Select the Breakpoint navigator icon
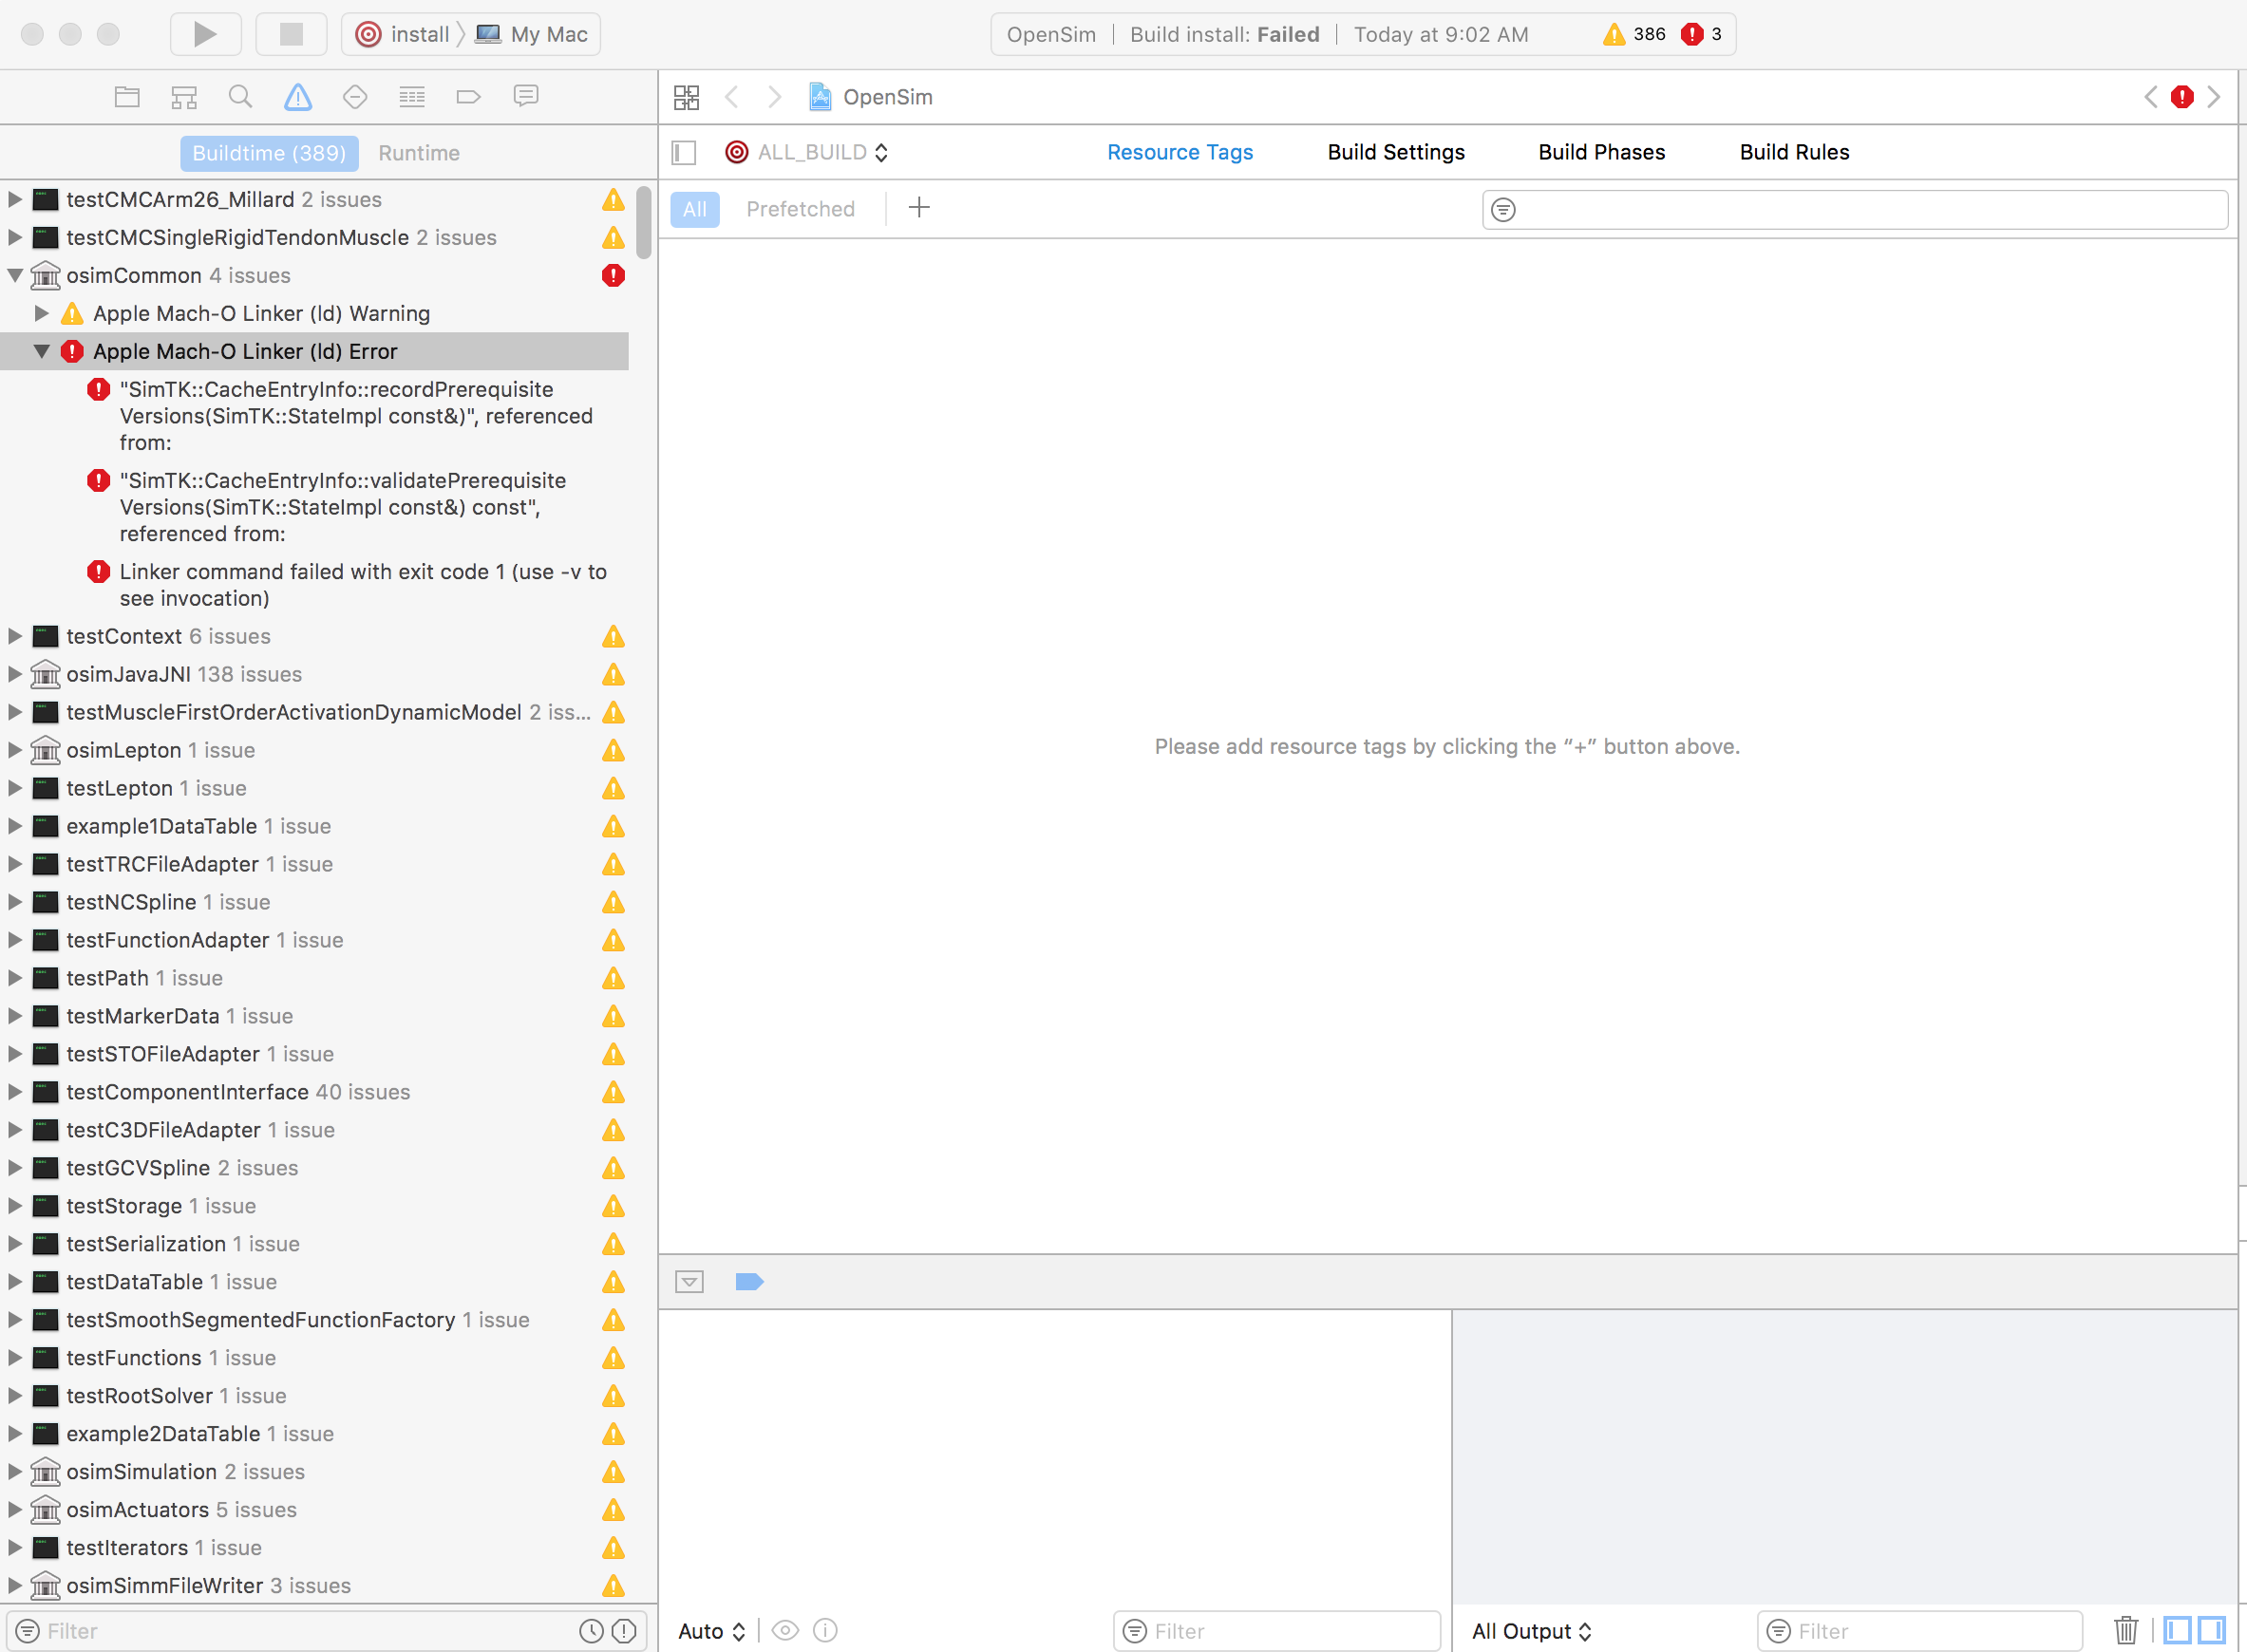Viewport: 2247px width, 1652px height. click(468, 96)
